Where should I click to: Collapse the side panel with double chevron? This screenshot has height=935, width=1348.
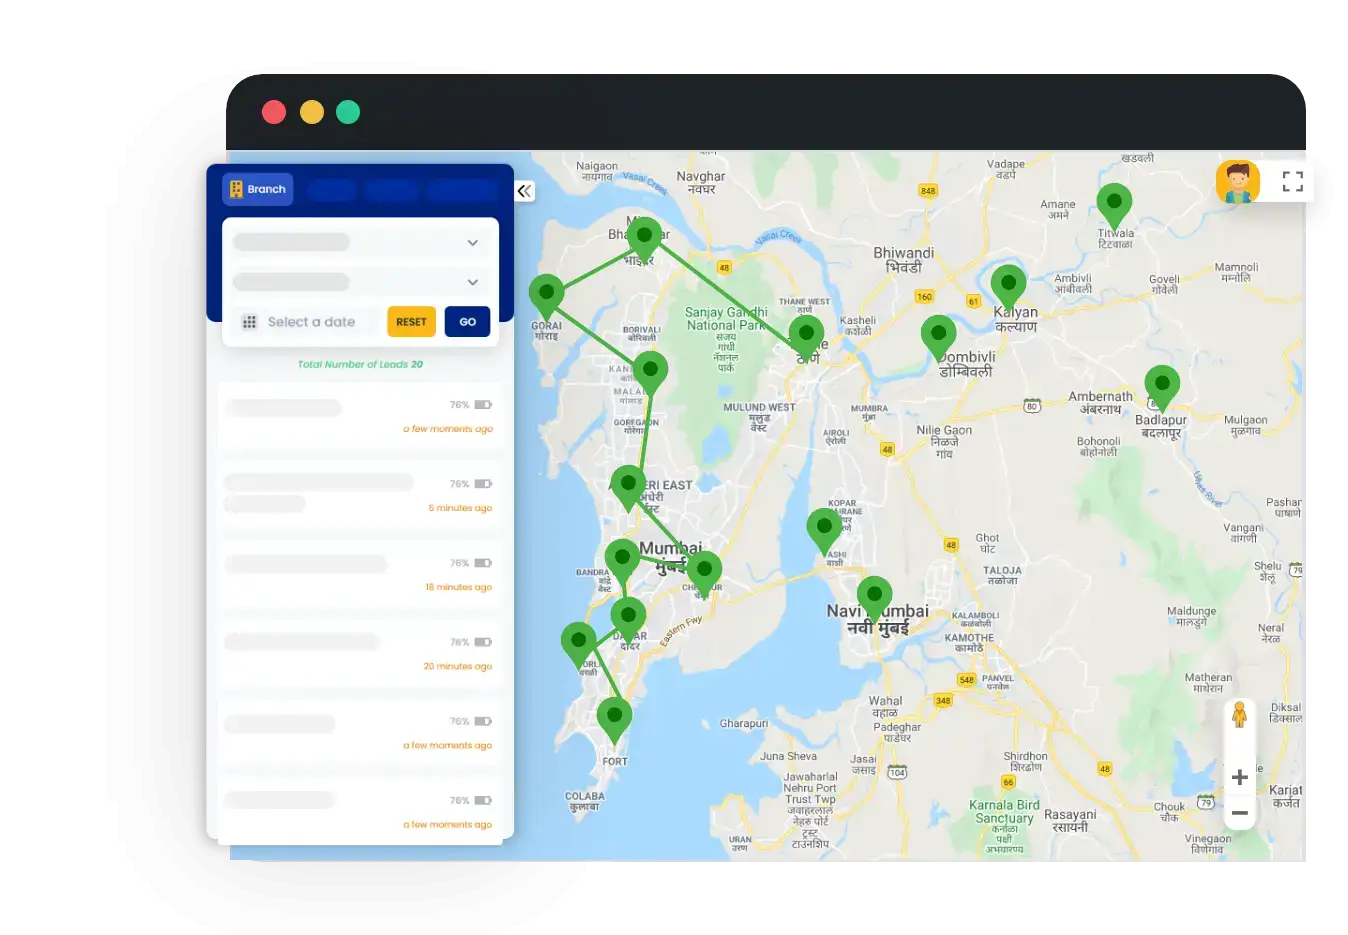point(525,191)
